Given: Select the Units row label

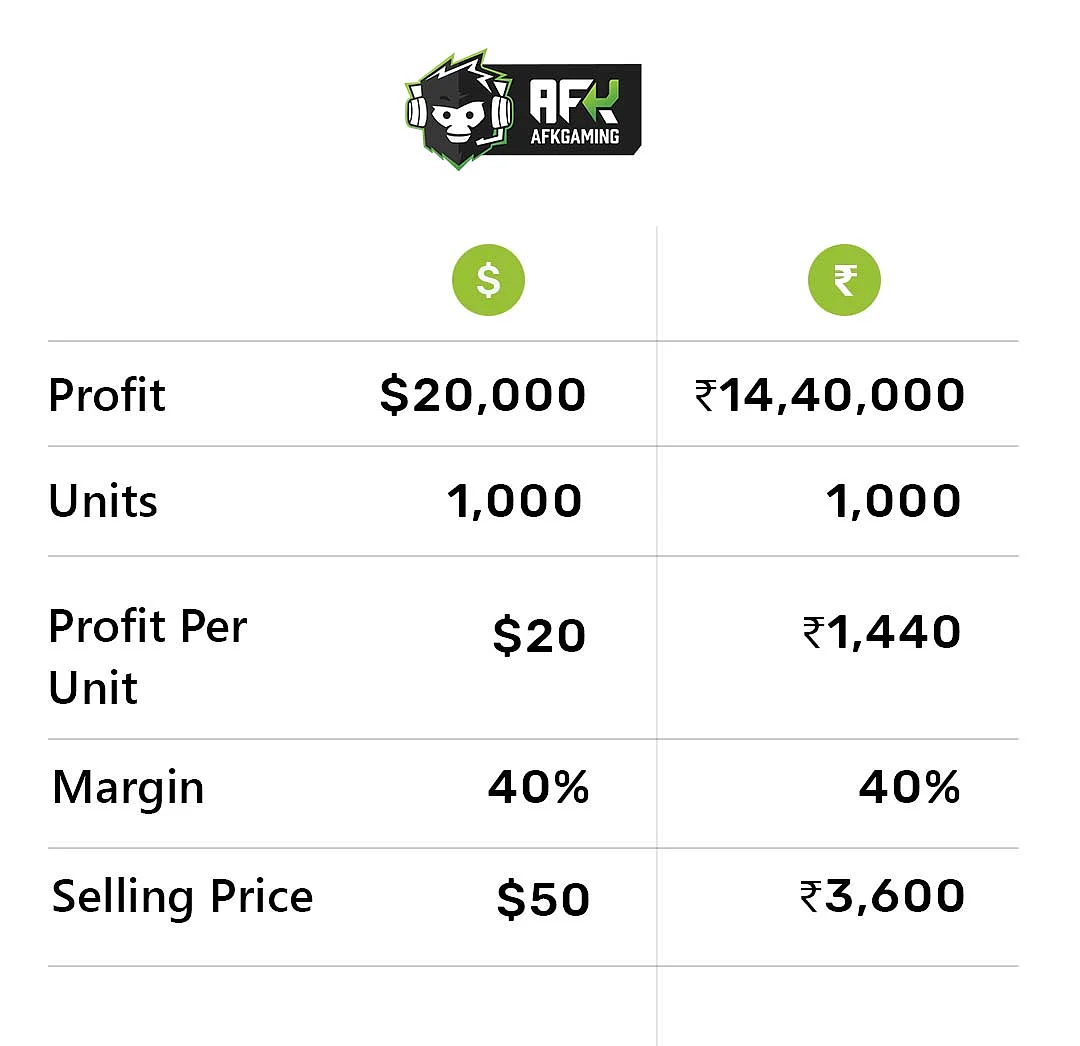Looking at the screenshot, I should point(103,501).
